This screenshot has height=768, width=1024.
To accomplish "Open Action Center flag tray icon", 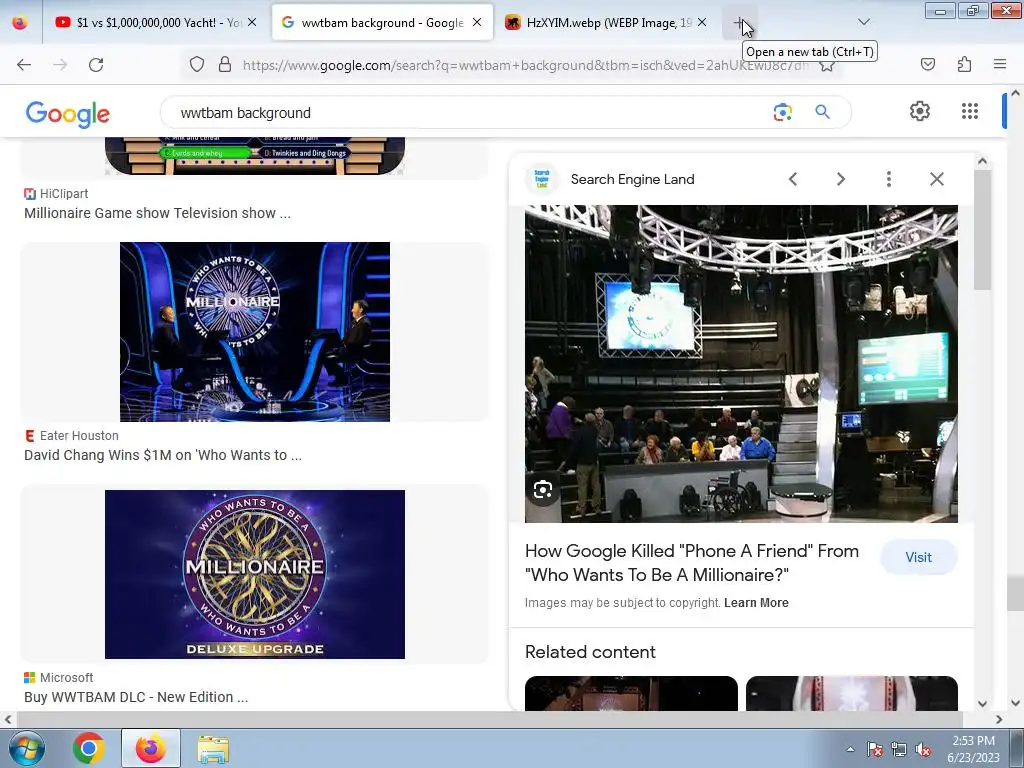I will tap(874, 750).
